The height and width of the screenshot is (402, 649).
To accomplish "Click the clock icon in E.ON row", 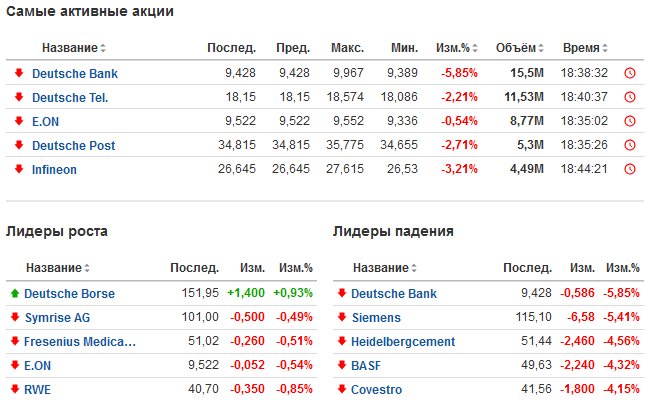I will pos(630,121).
